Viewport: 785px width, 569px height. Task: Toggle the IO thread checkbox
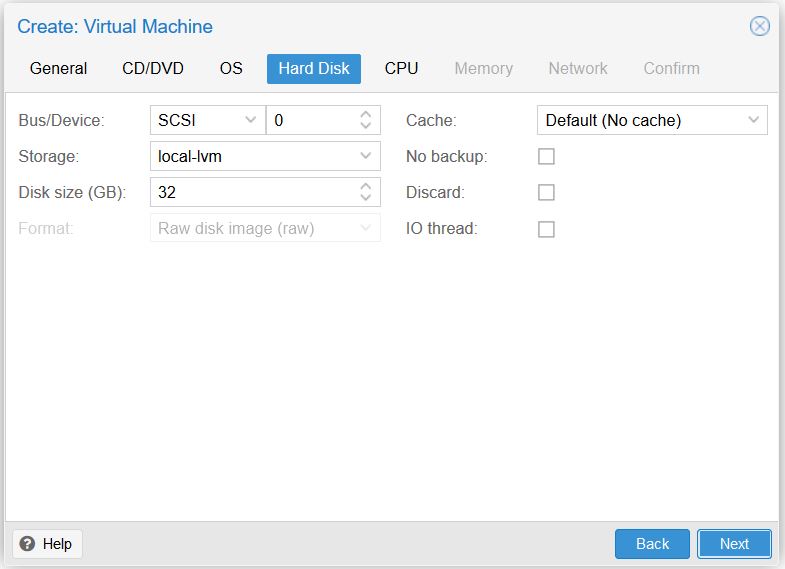pyautogui.click(x=546, y=229)
